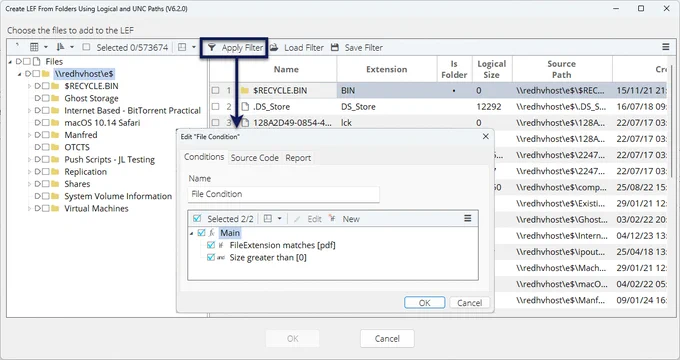This screenshot has height=360, width=680.
Task: Click set-include triangle icon for Replication
Action: 37,172
